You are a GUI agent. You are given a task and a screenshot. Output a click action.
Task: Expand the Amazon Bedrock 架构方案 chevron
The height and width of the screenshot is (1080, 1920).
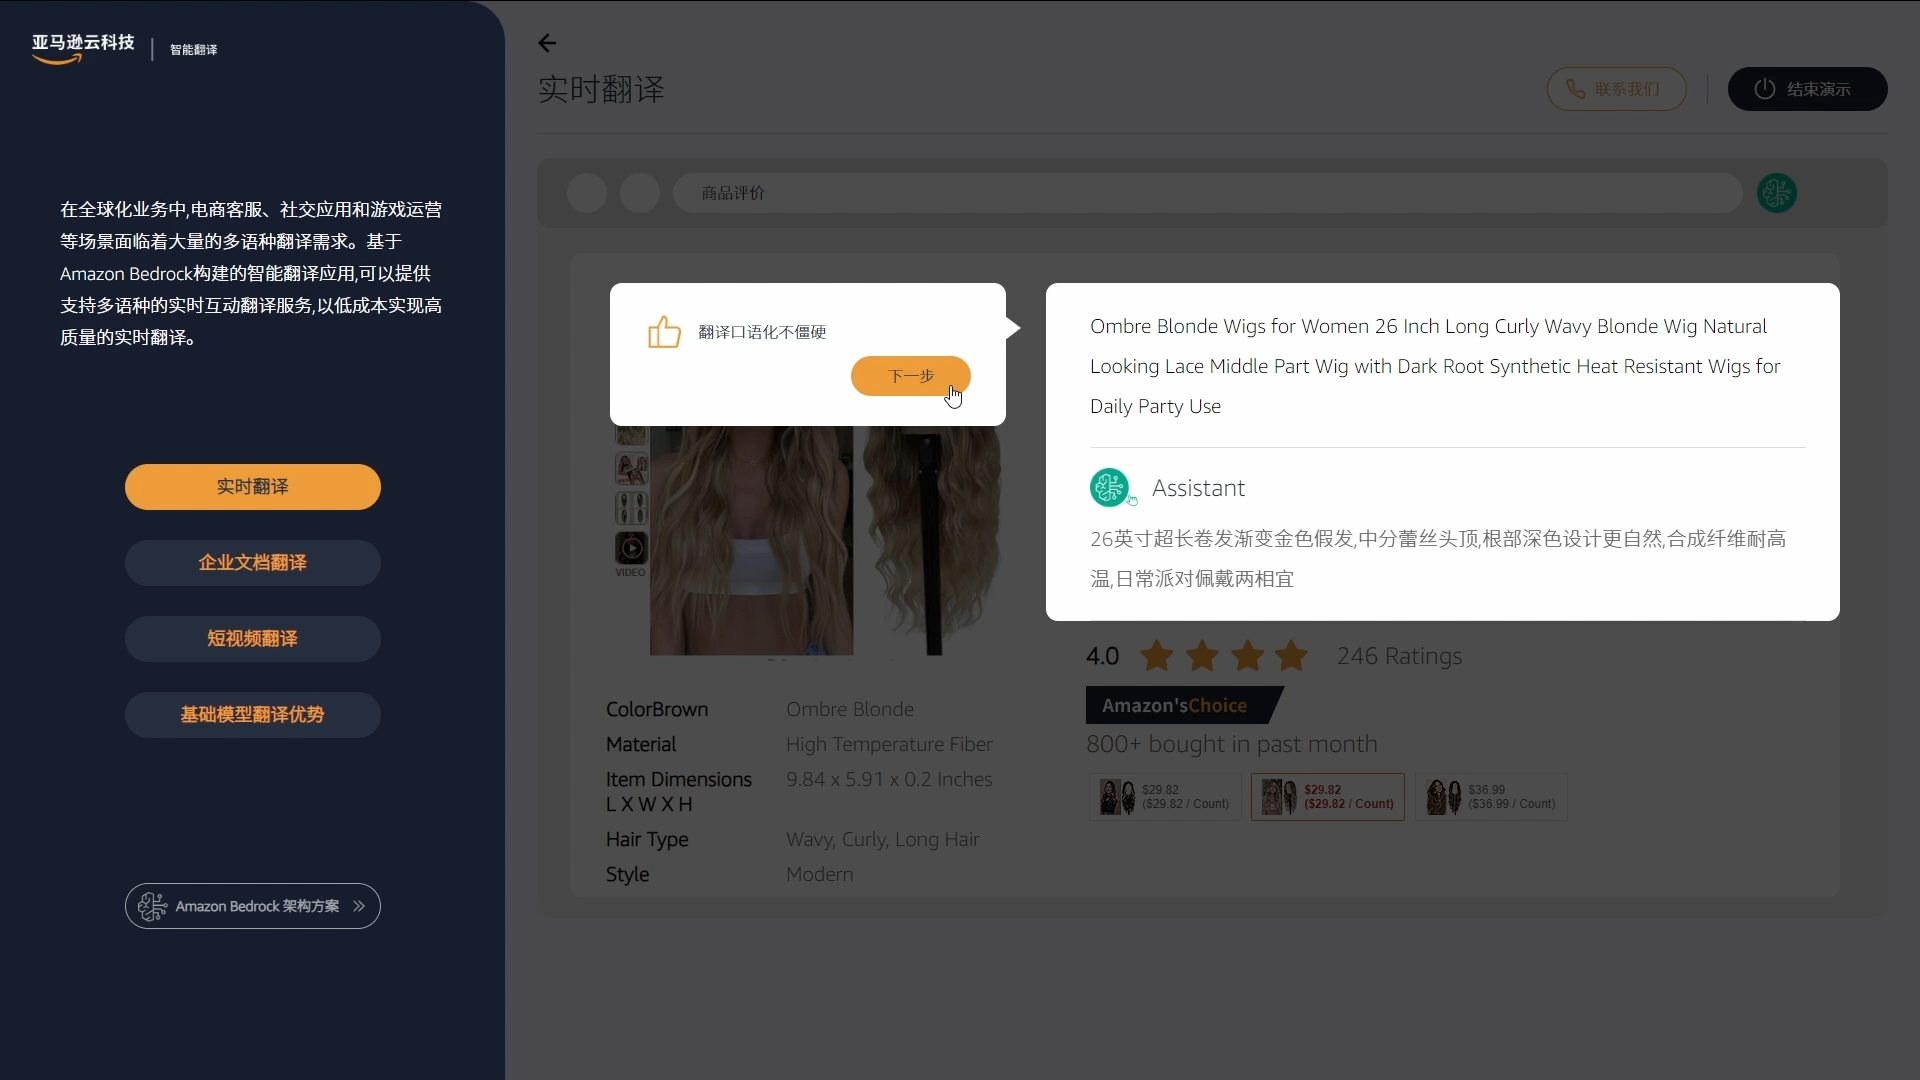click(359, 906)
